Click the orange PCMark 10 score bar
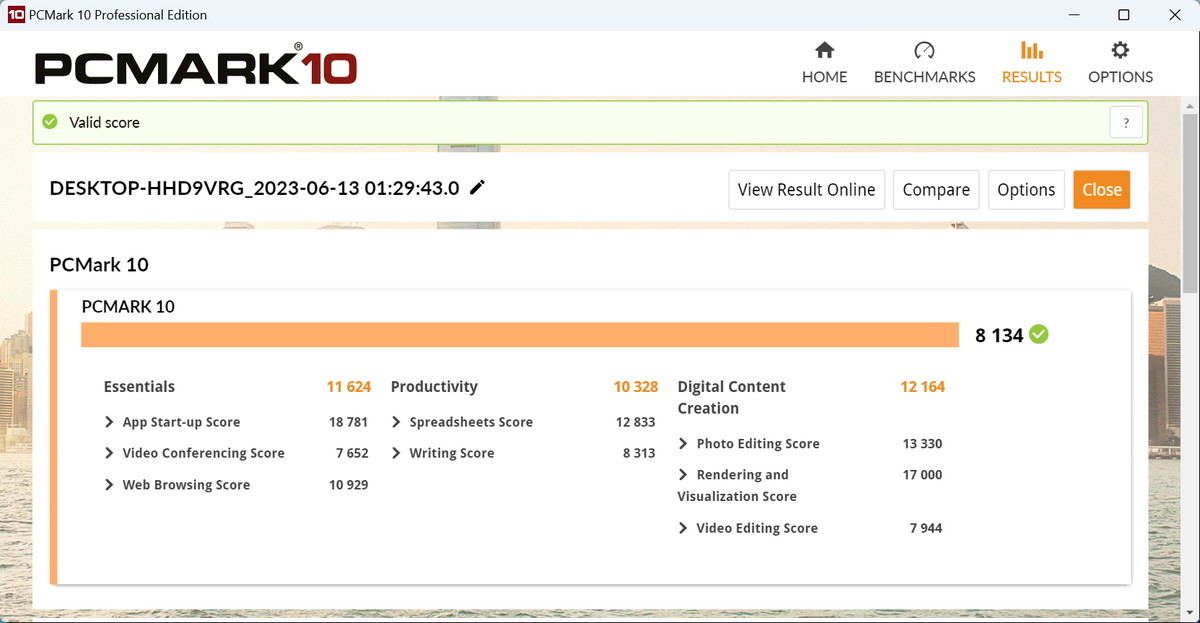The image size is (1200, 623). coord(520,335)
